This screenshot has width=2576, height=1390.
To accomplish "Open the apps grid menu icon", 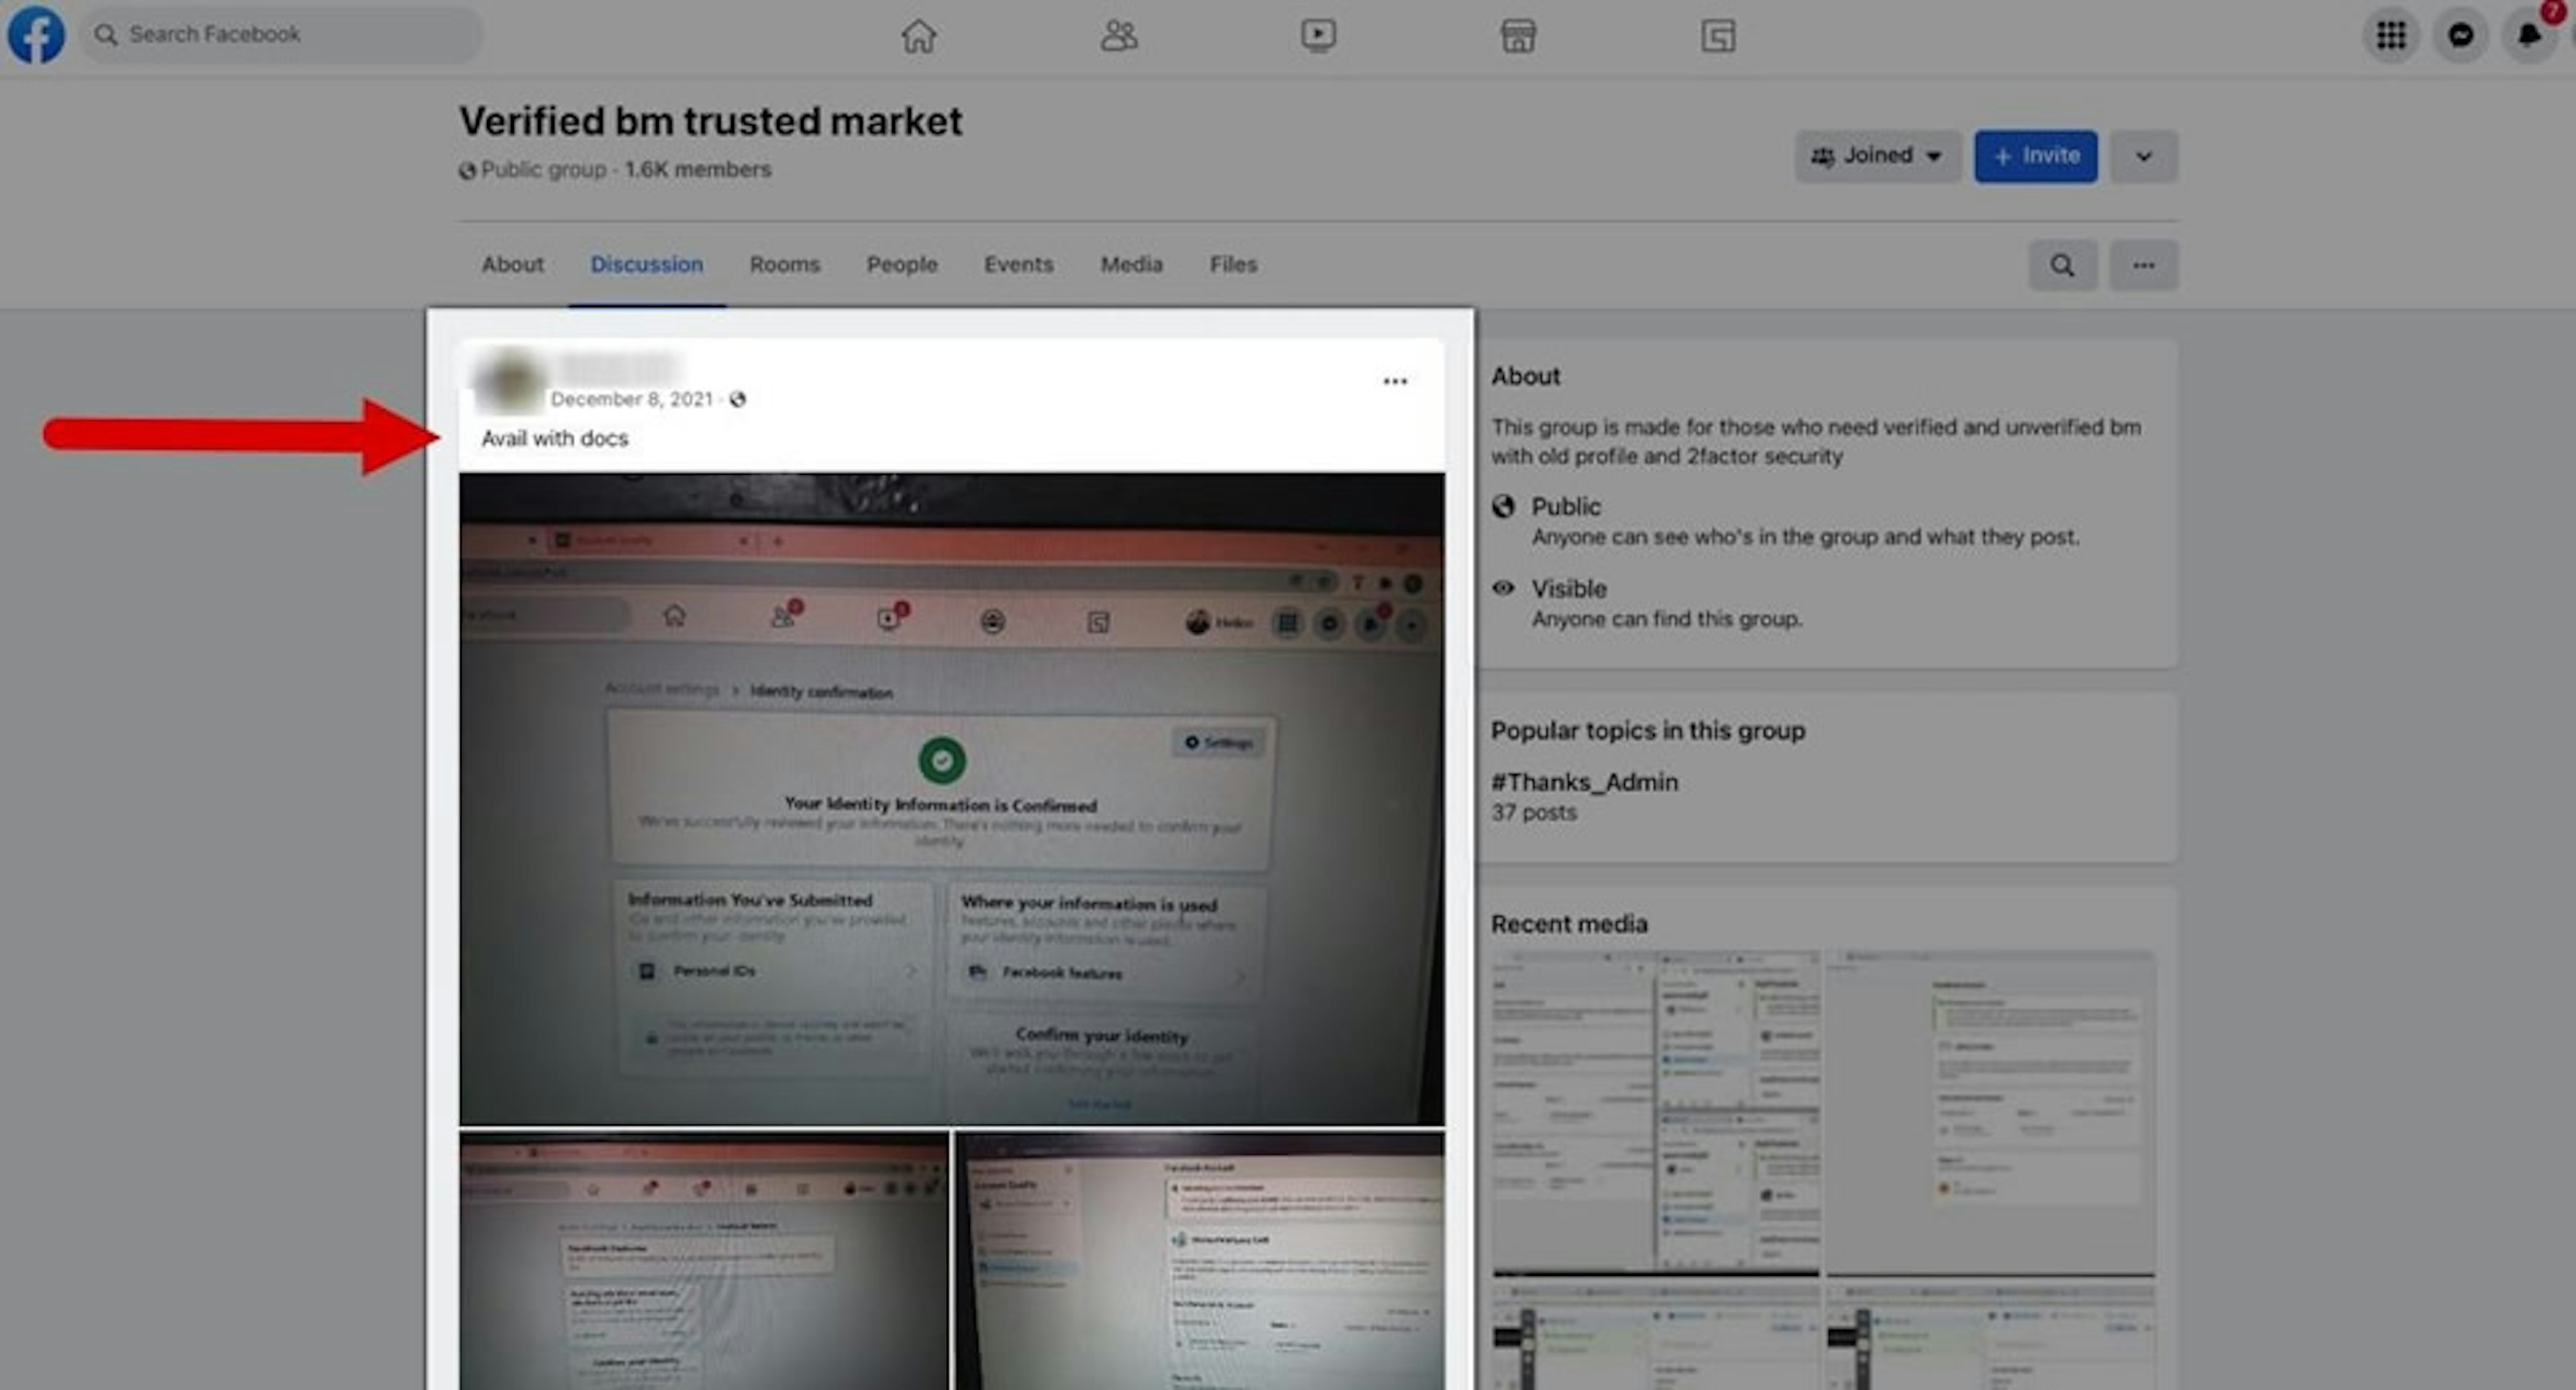I will point(2391,35).
